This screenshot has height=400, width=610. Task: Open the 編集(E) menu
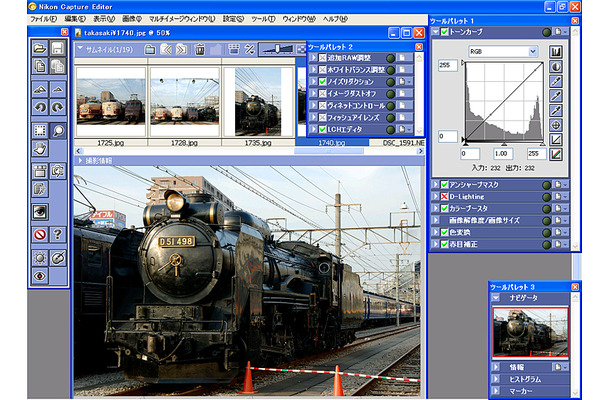(x=75, y=19)
